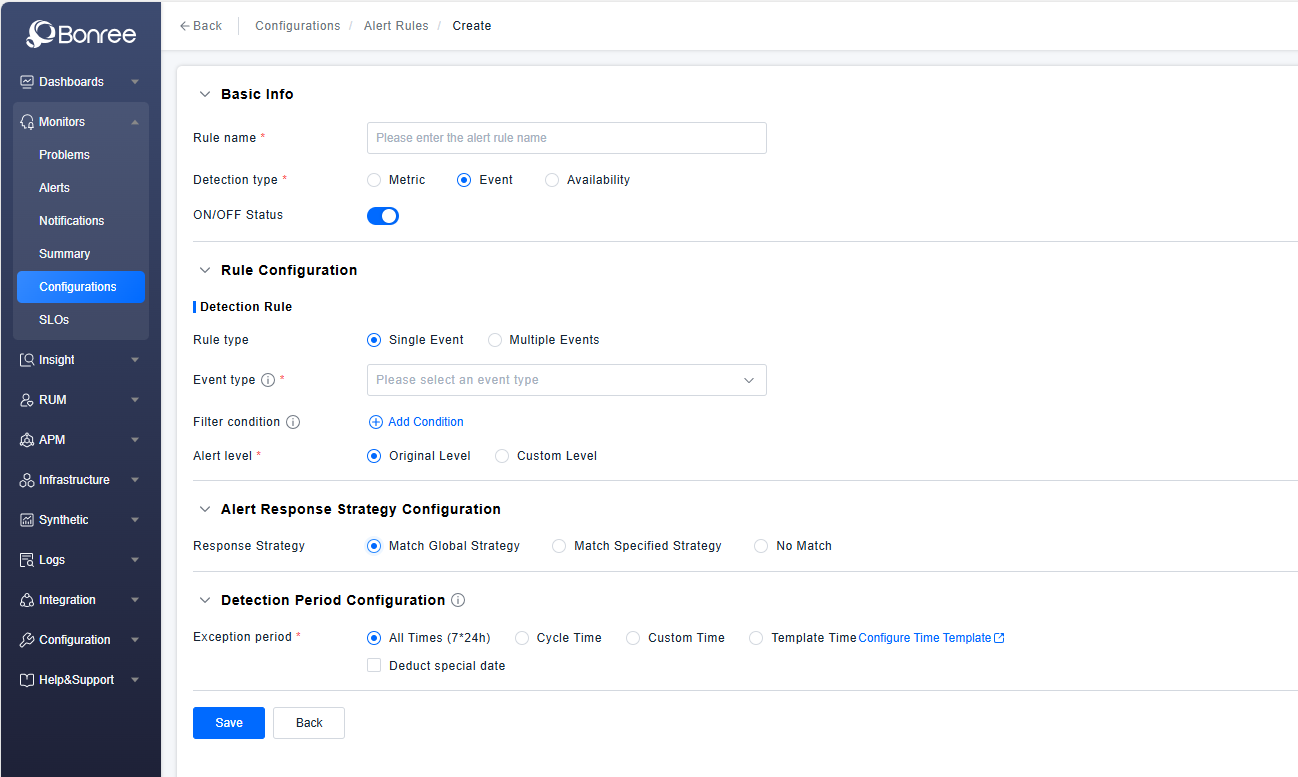Check the Deduct special date checkbox
The width and height of the screenshot is (1298, 777).
(374, 666)
